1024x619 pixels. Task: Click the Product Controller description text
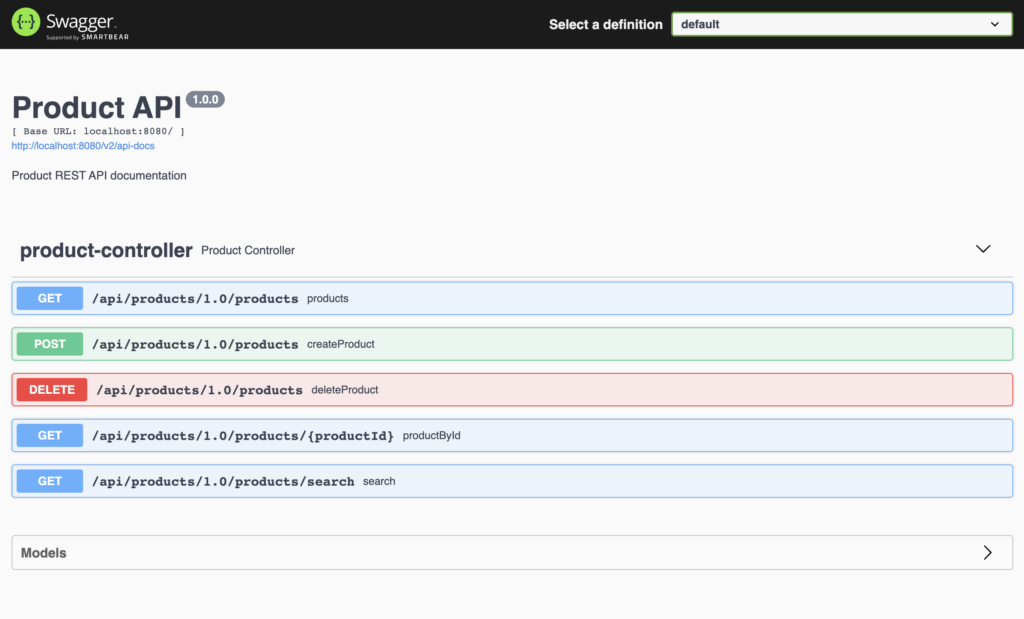pos(248,251)
